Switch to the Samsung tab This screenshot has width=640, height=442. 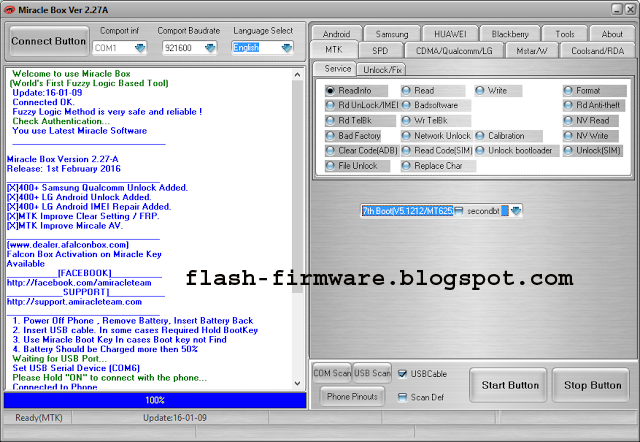tap(392, 34)
